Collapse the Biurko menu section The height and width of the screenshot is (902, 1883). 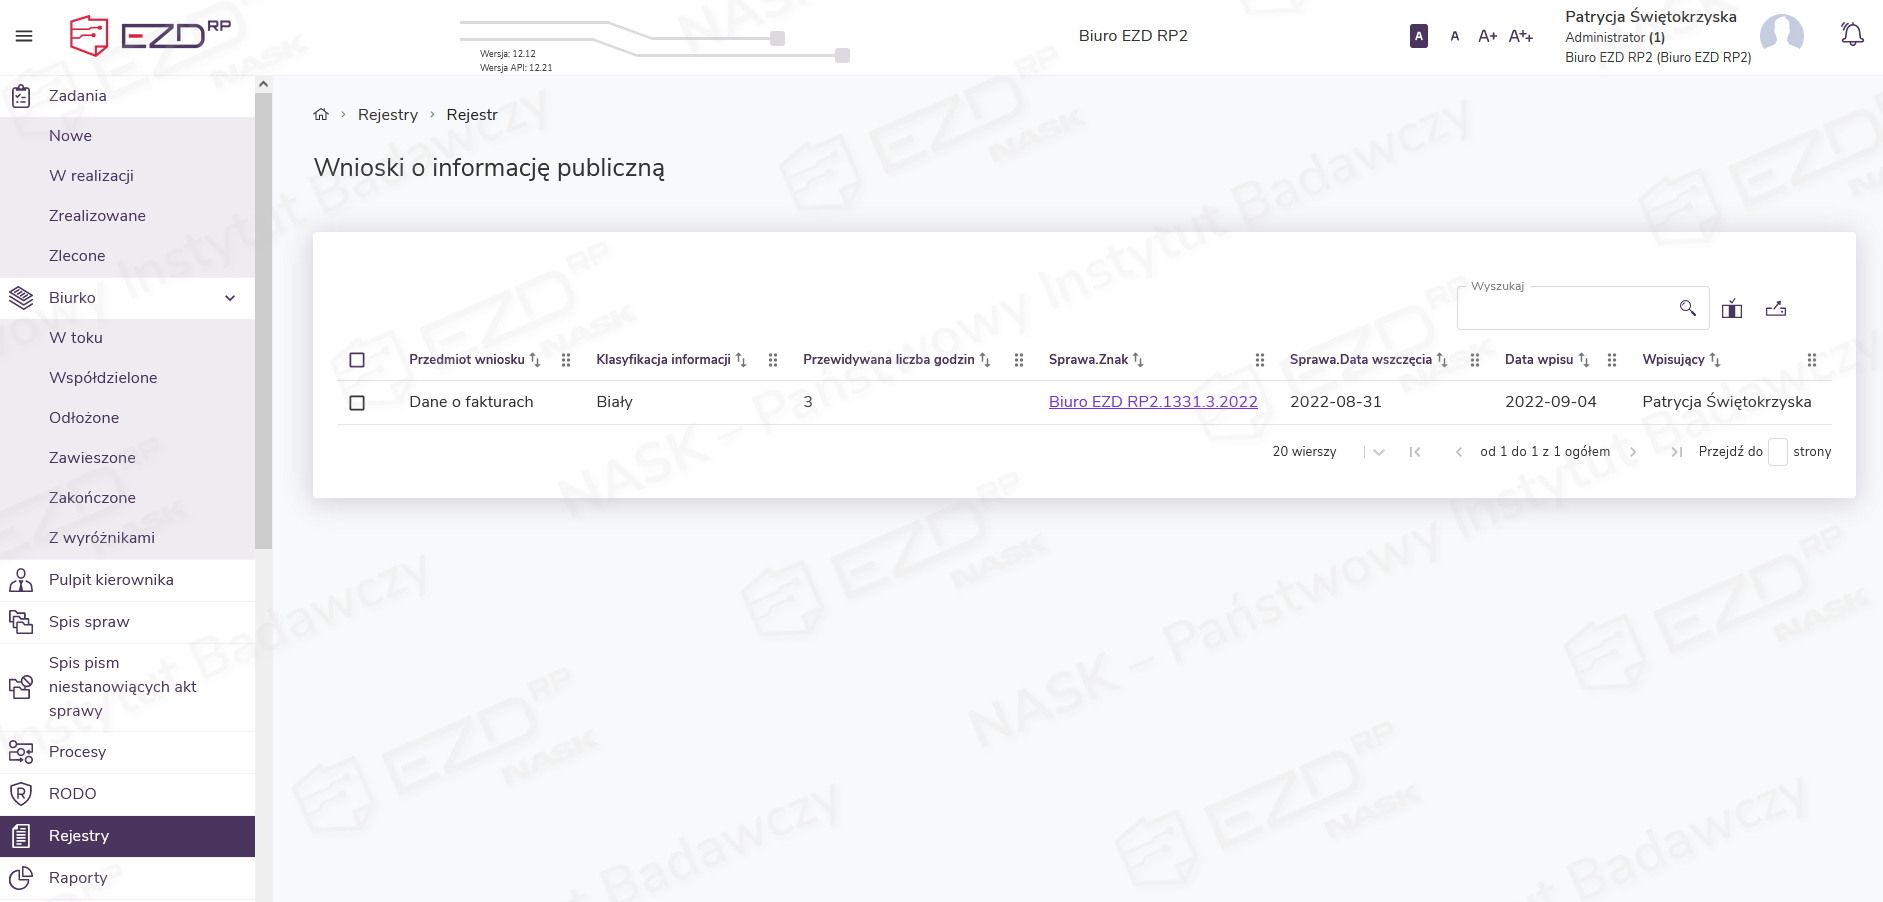click(x=230, y=298)
